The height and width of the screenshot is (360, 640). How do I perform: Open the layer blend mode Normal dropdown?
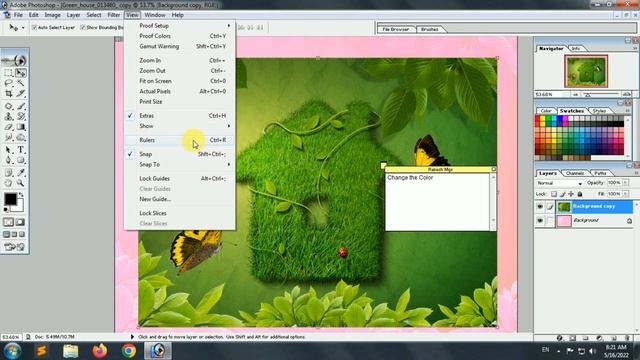point(559,183)
